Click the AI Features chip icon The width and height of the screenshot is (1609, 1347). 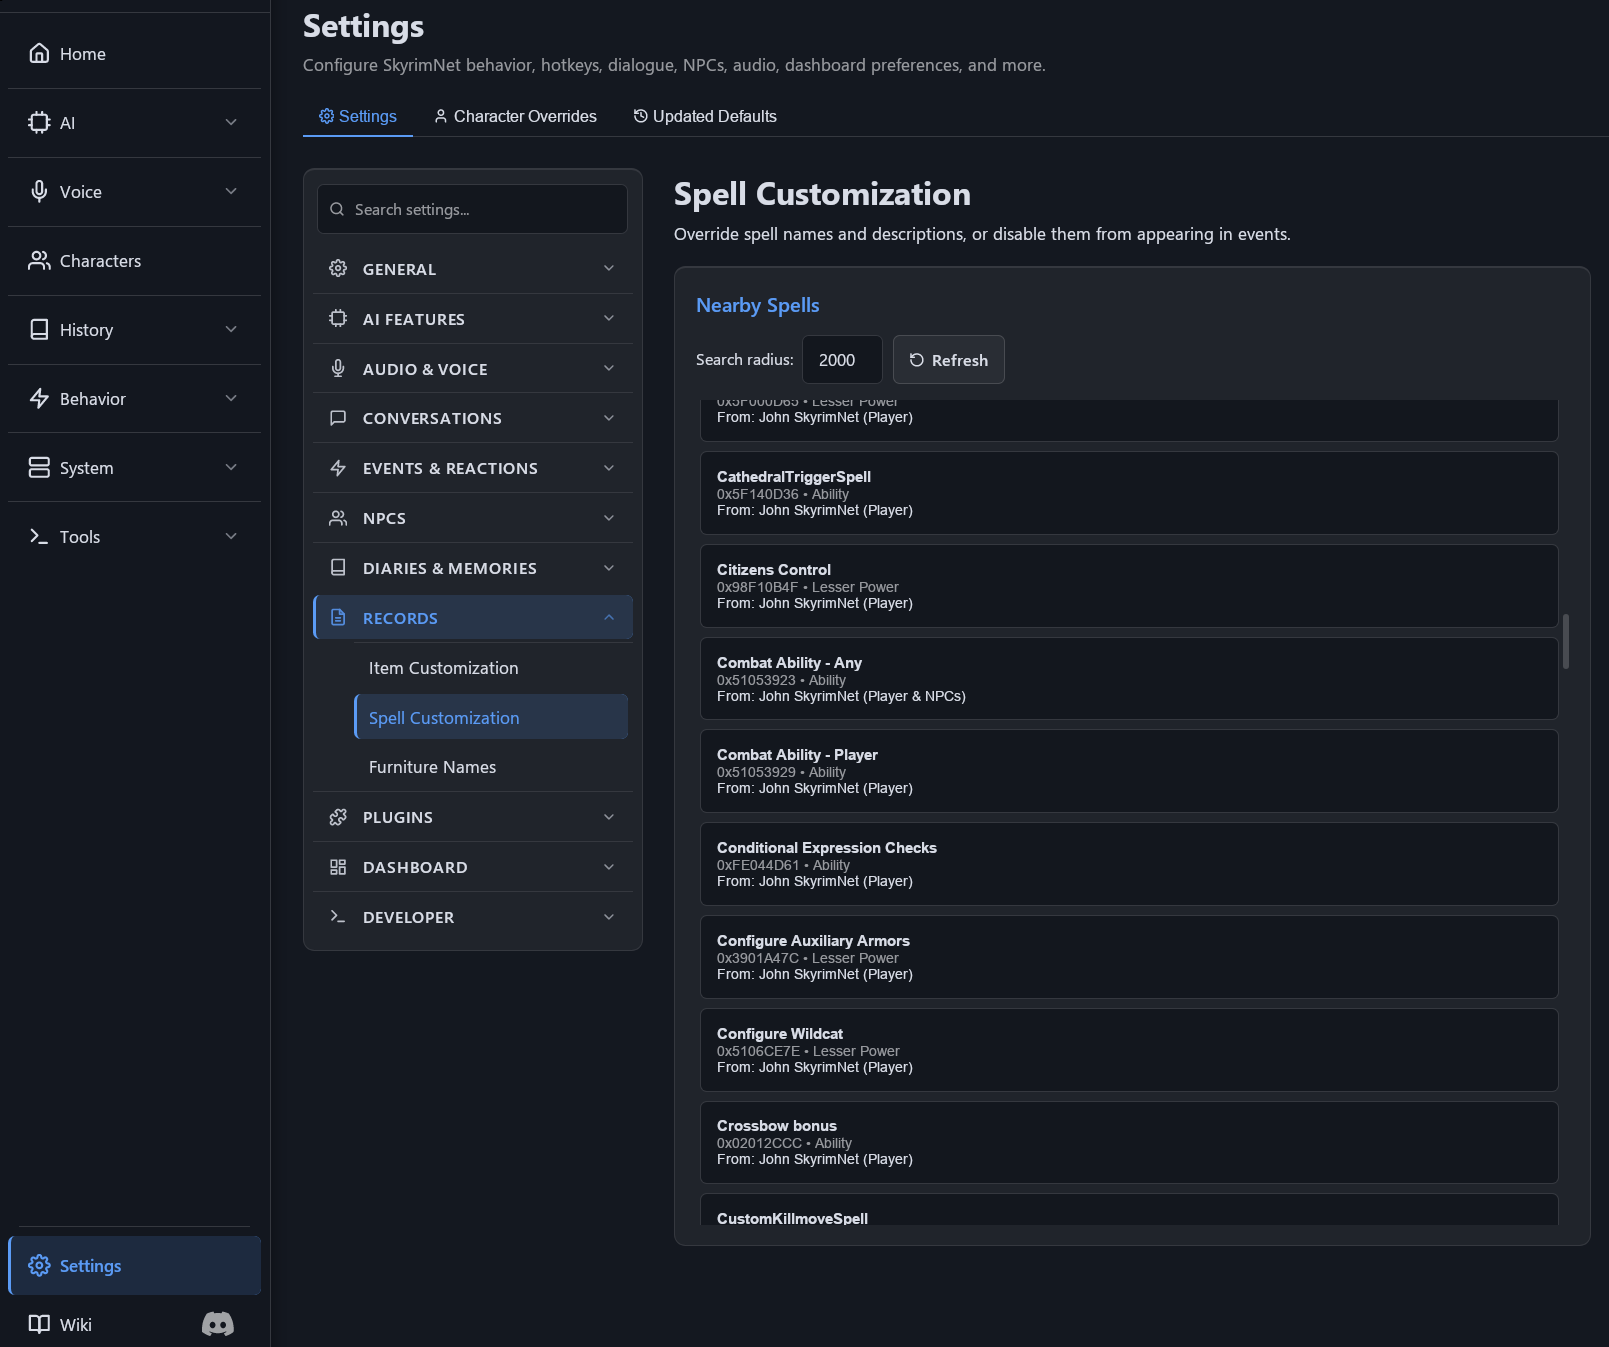[338, 318]
